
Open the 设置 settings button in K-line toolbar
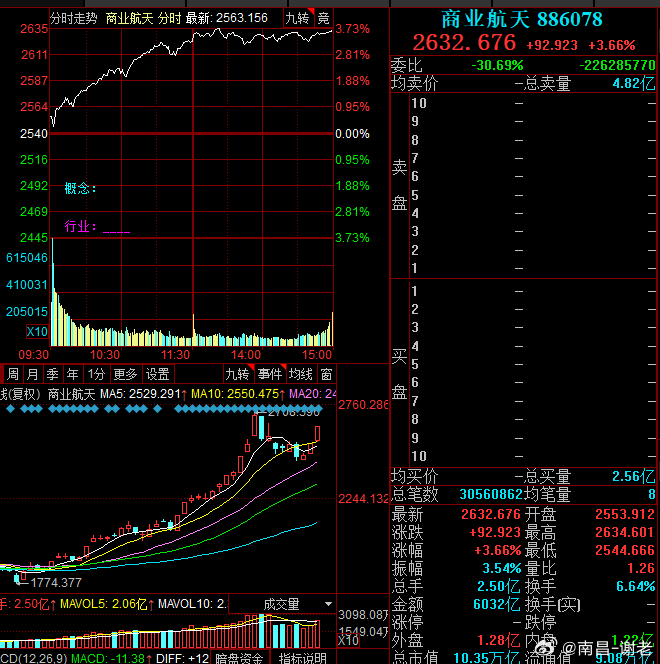158,374
